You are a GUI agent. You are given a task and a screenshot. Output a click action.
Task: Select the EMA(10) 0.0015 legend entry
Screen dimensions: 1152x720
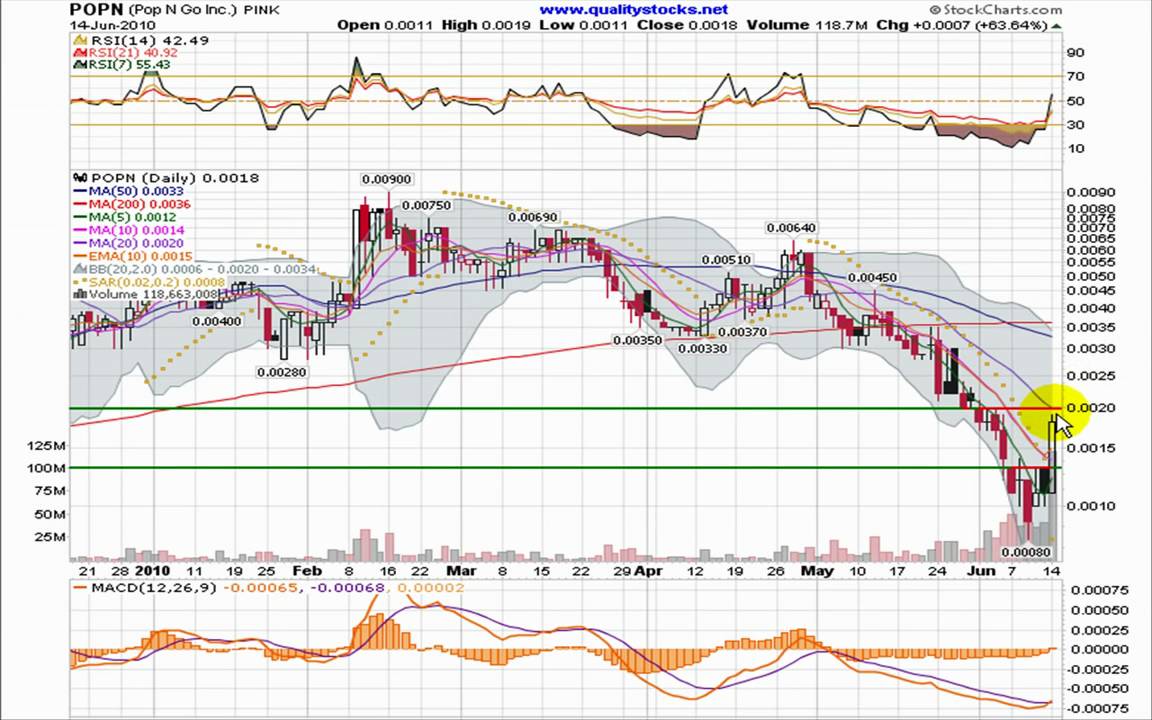(x=133, y=256)
